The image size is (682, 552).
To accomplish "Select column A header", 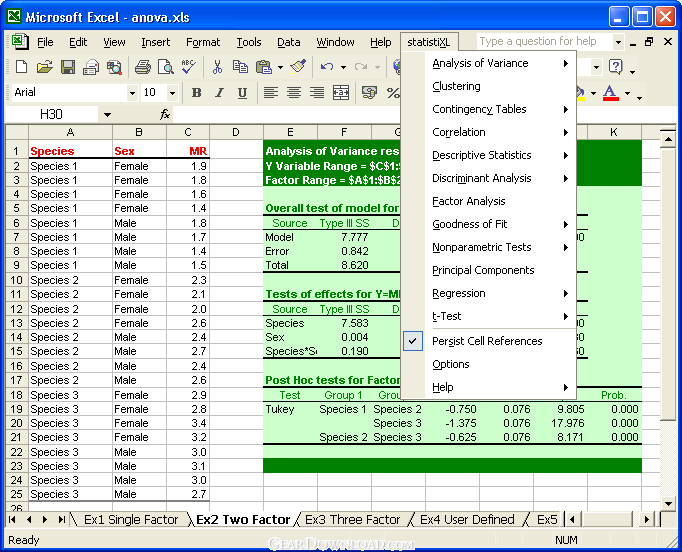I will pos(70,132).
